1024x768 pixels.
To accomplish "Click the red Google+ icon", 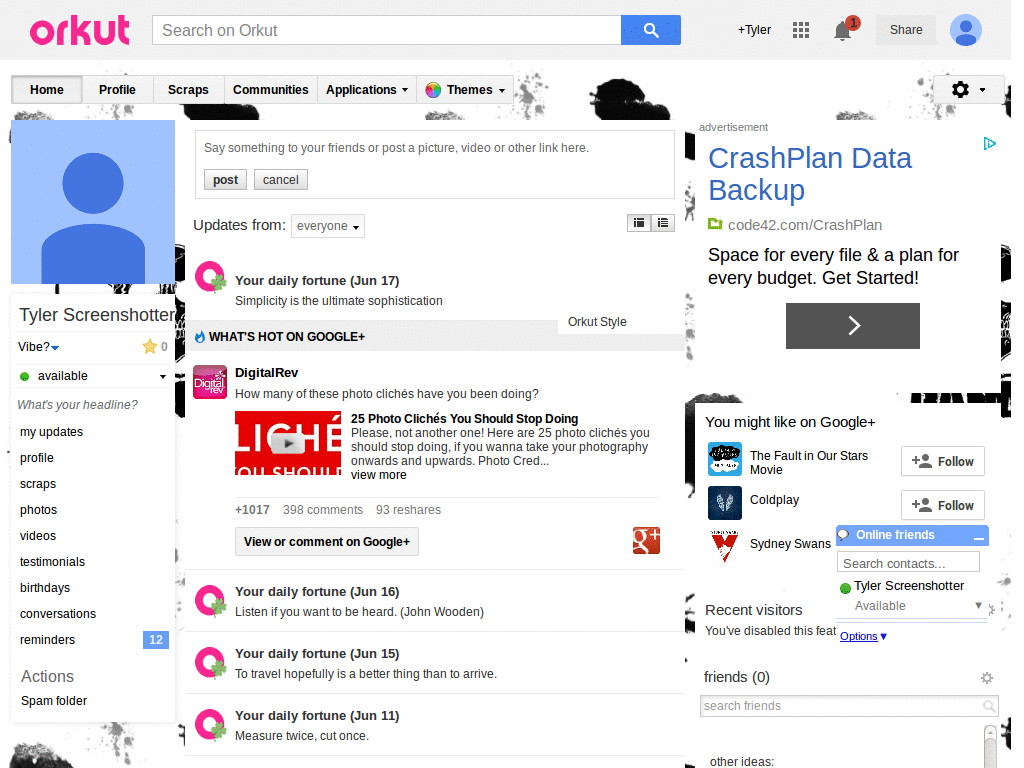I will 646,541.
